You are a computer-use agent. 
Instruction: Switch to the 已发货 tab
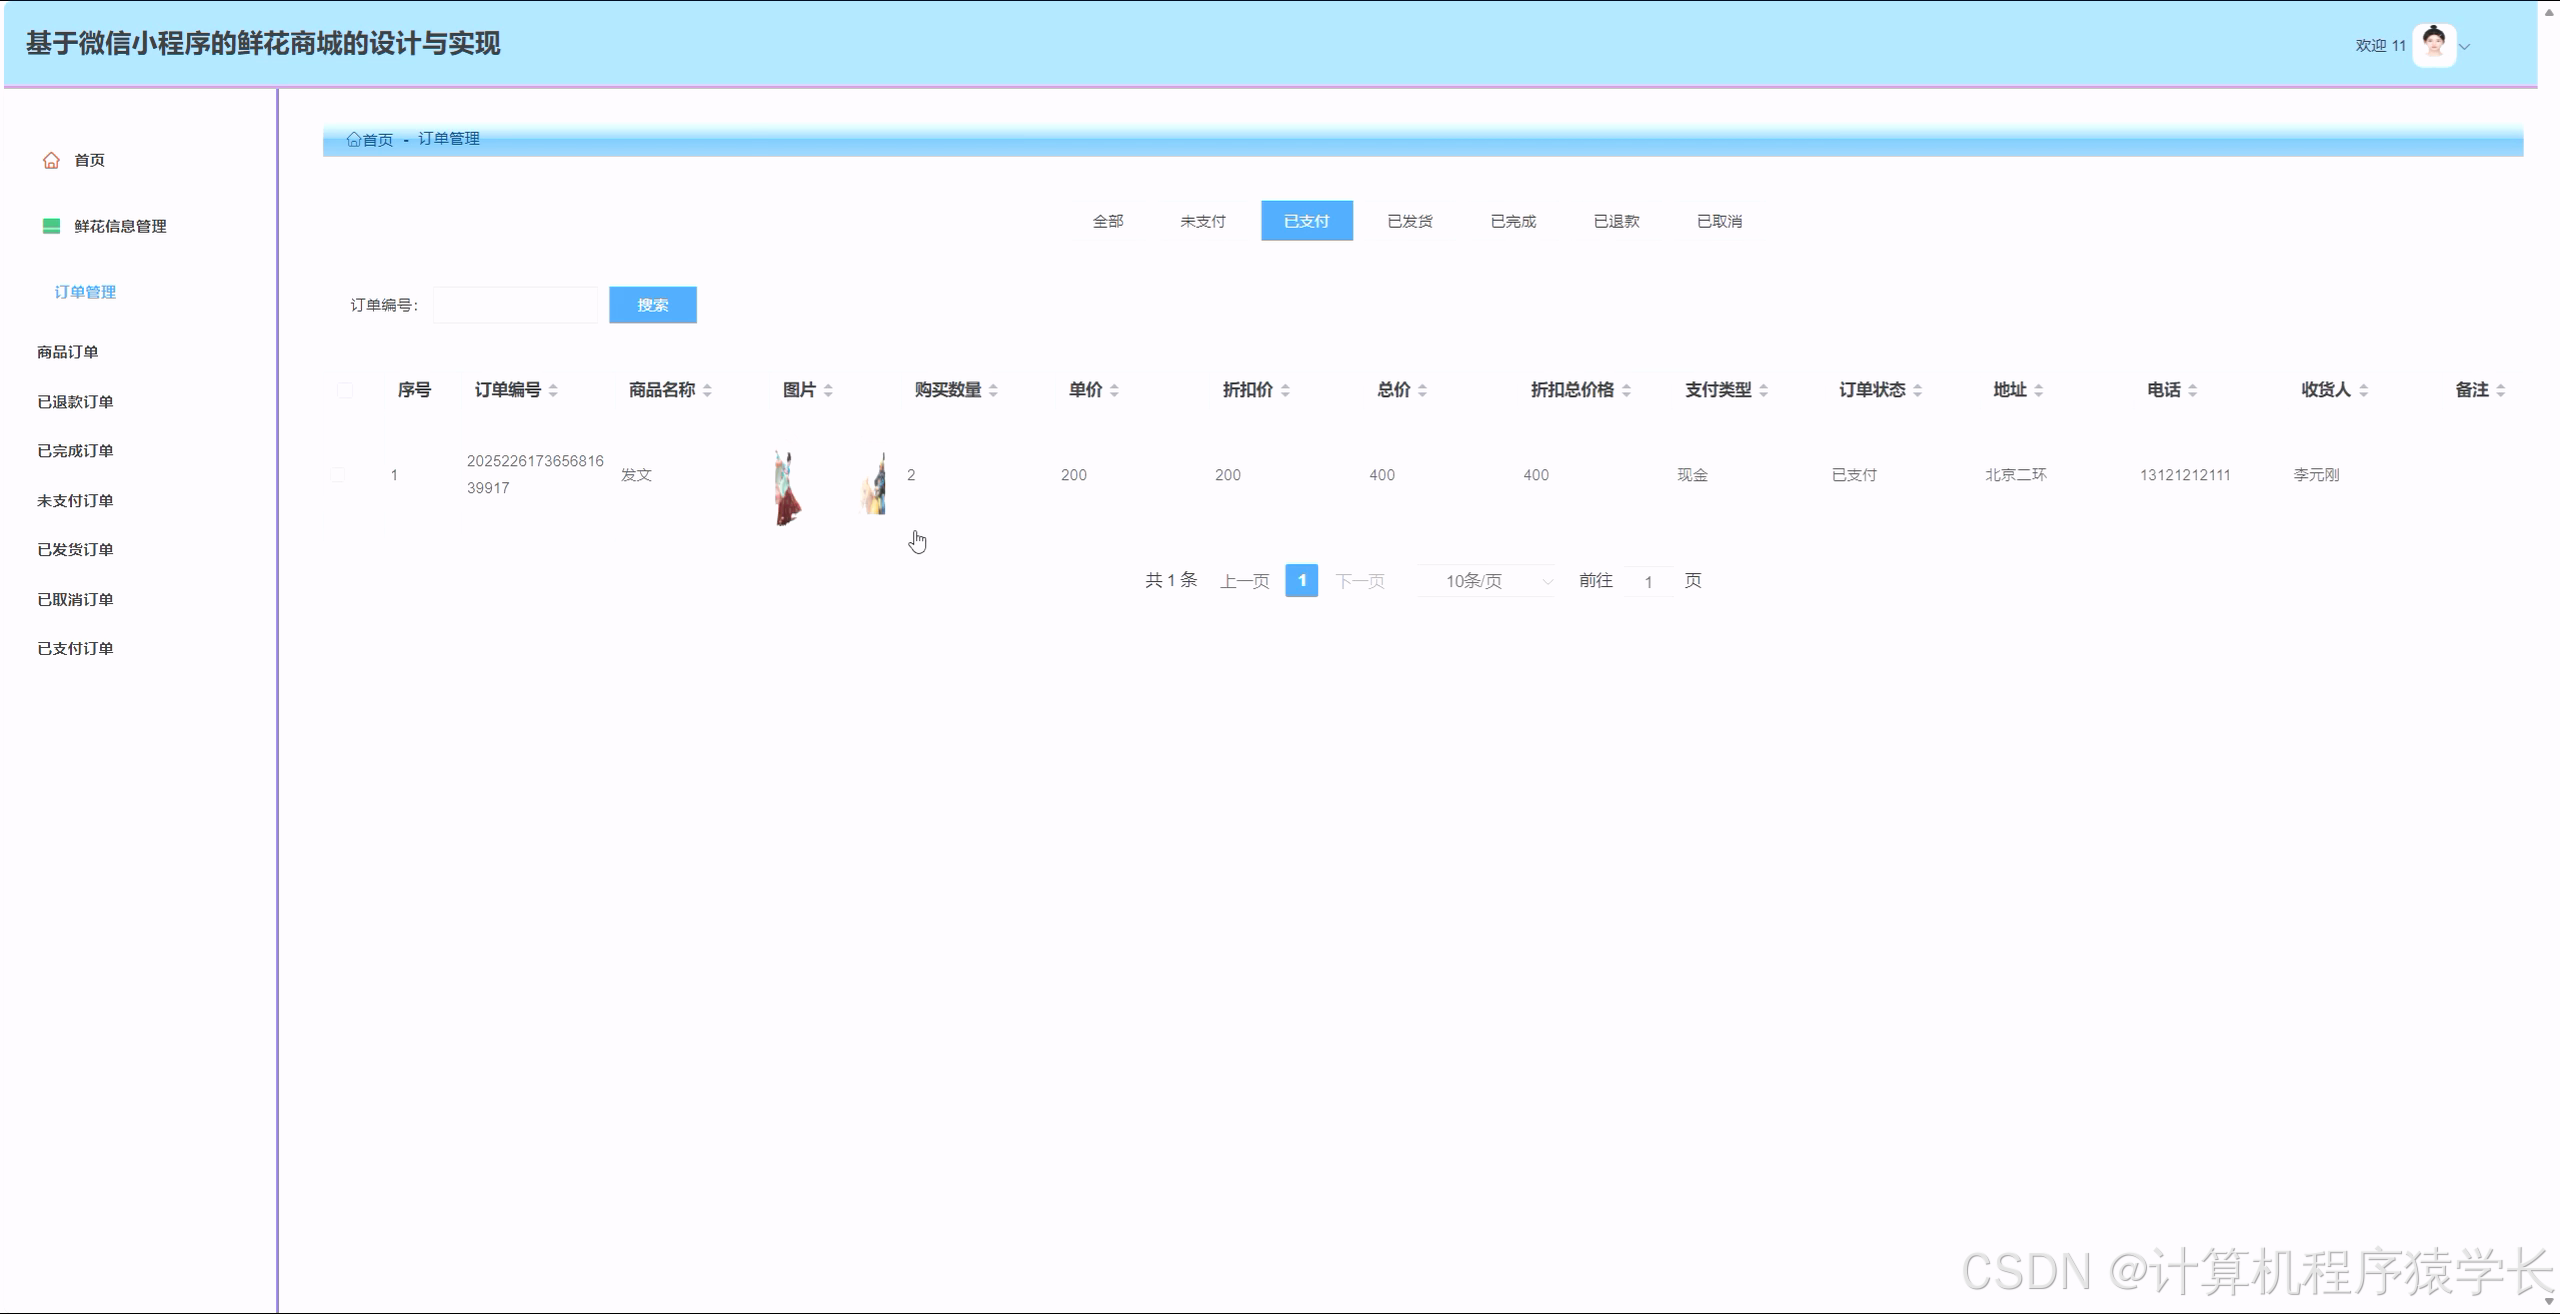[1409, 221]
